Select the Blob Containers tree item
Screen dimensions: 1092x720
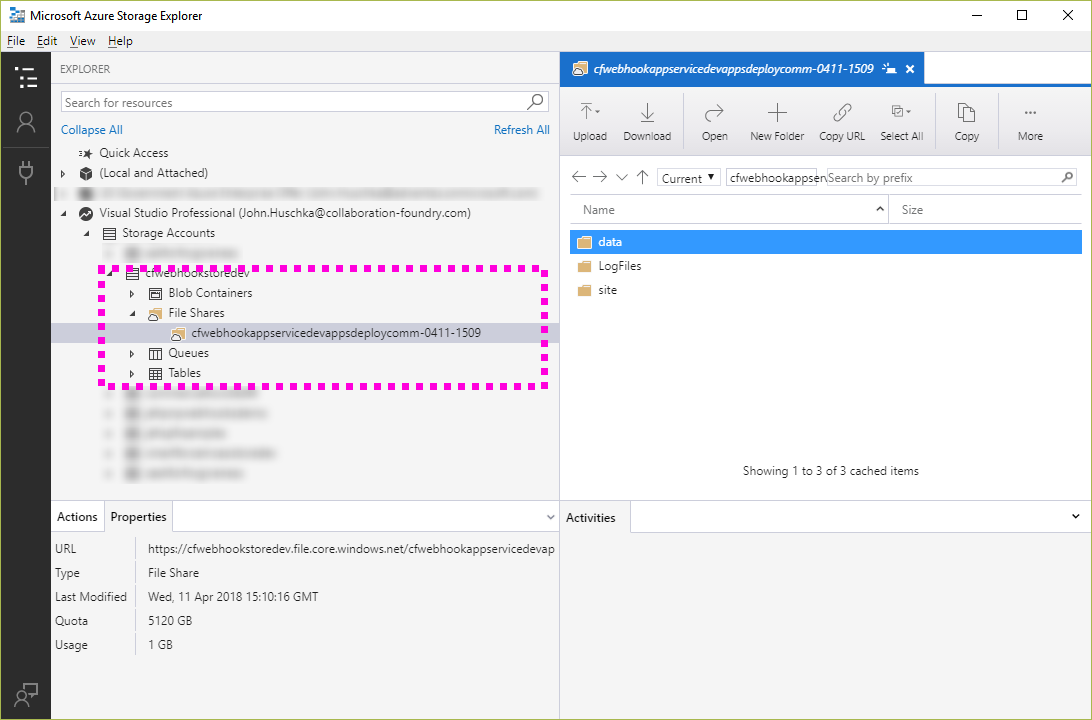(210, 293)
